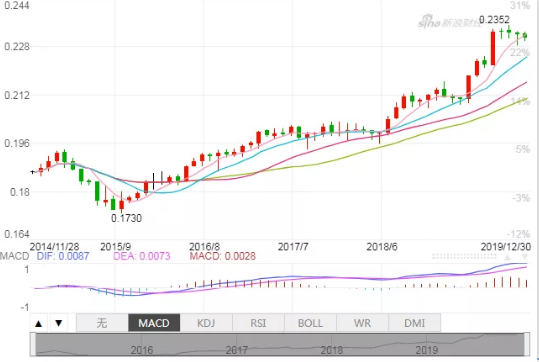The width and height of the screenshot is (539, 362).
Task: Click the Sina Finance watermark logo
Action: point(450,22)
